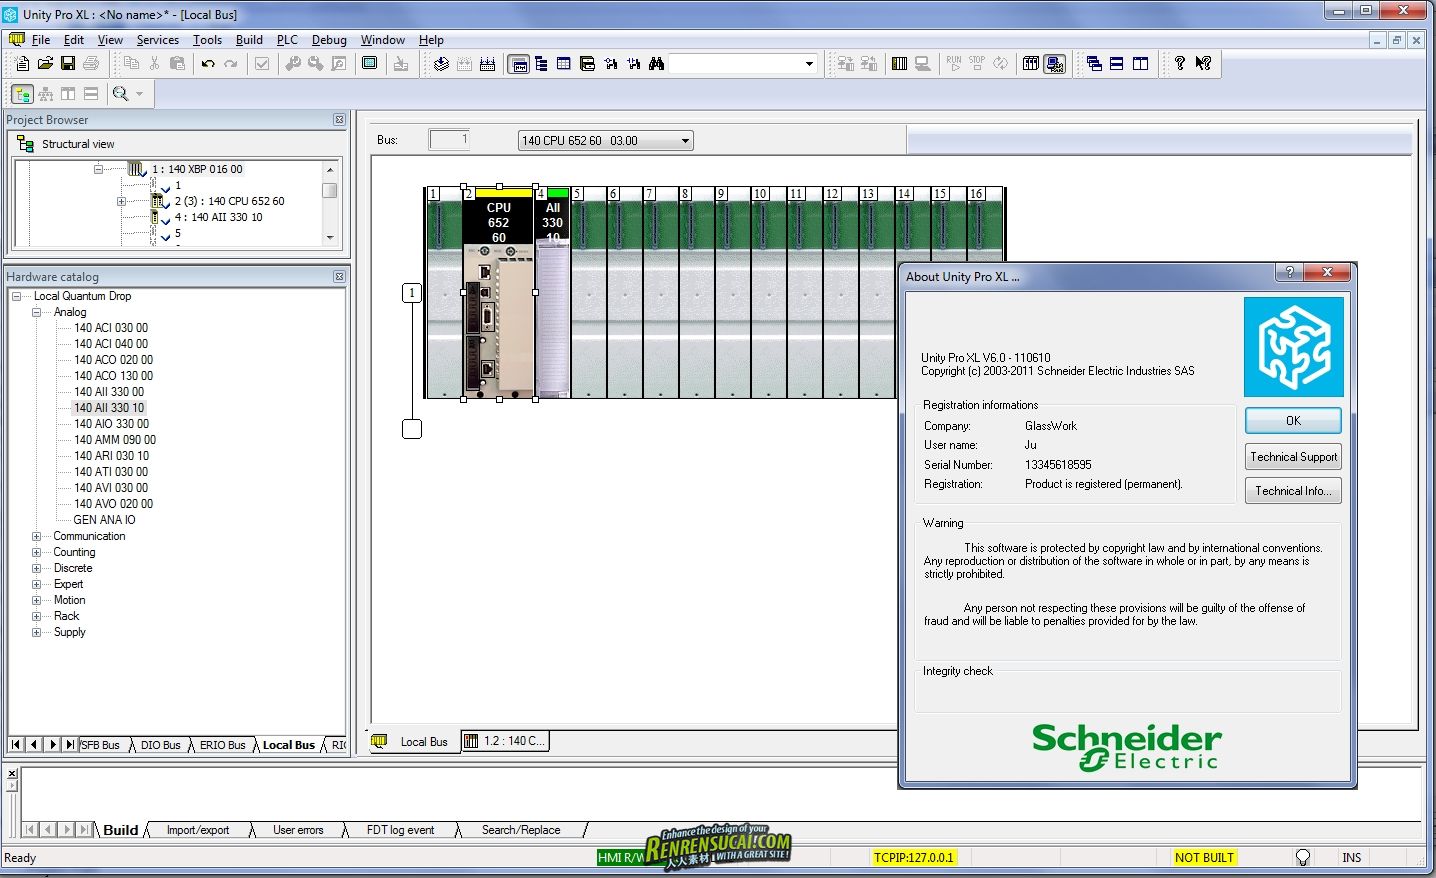
Task: Toggle Simulation mode in the toolbar
Action: [x=1054, y=63]
